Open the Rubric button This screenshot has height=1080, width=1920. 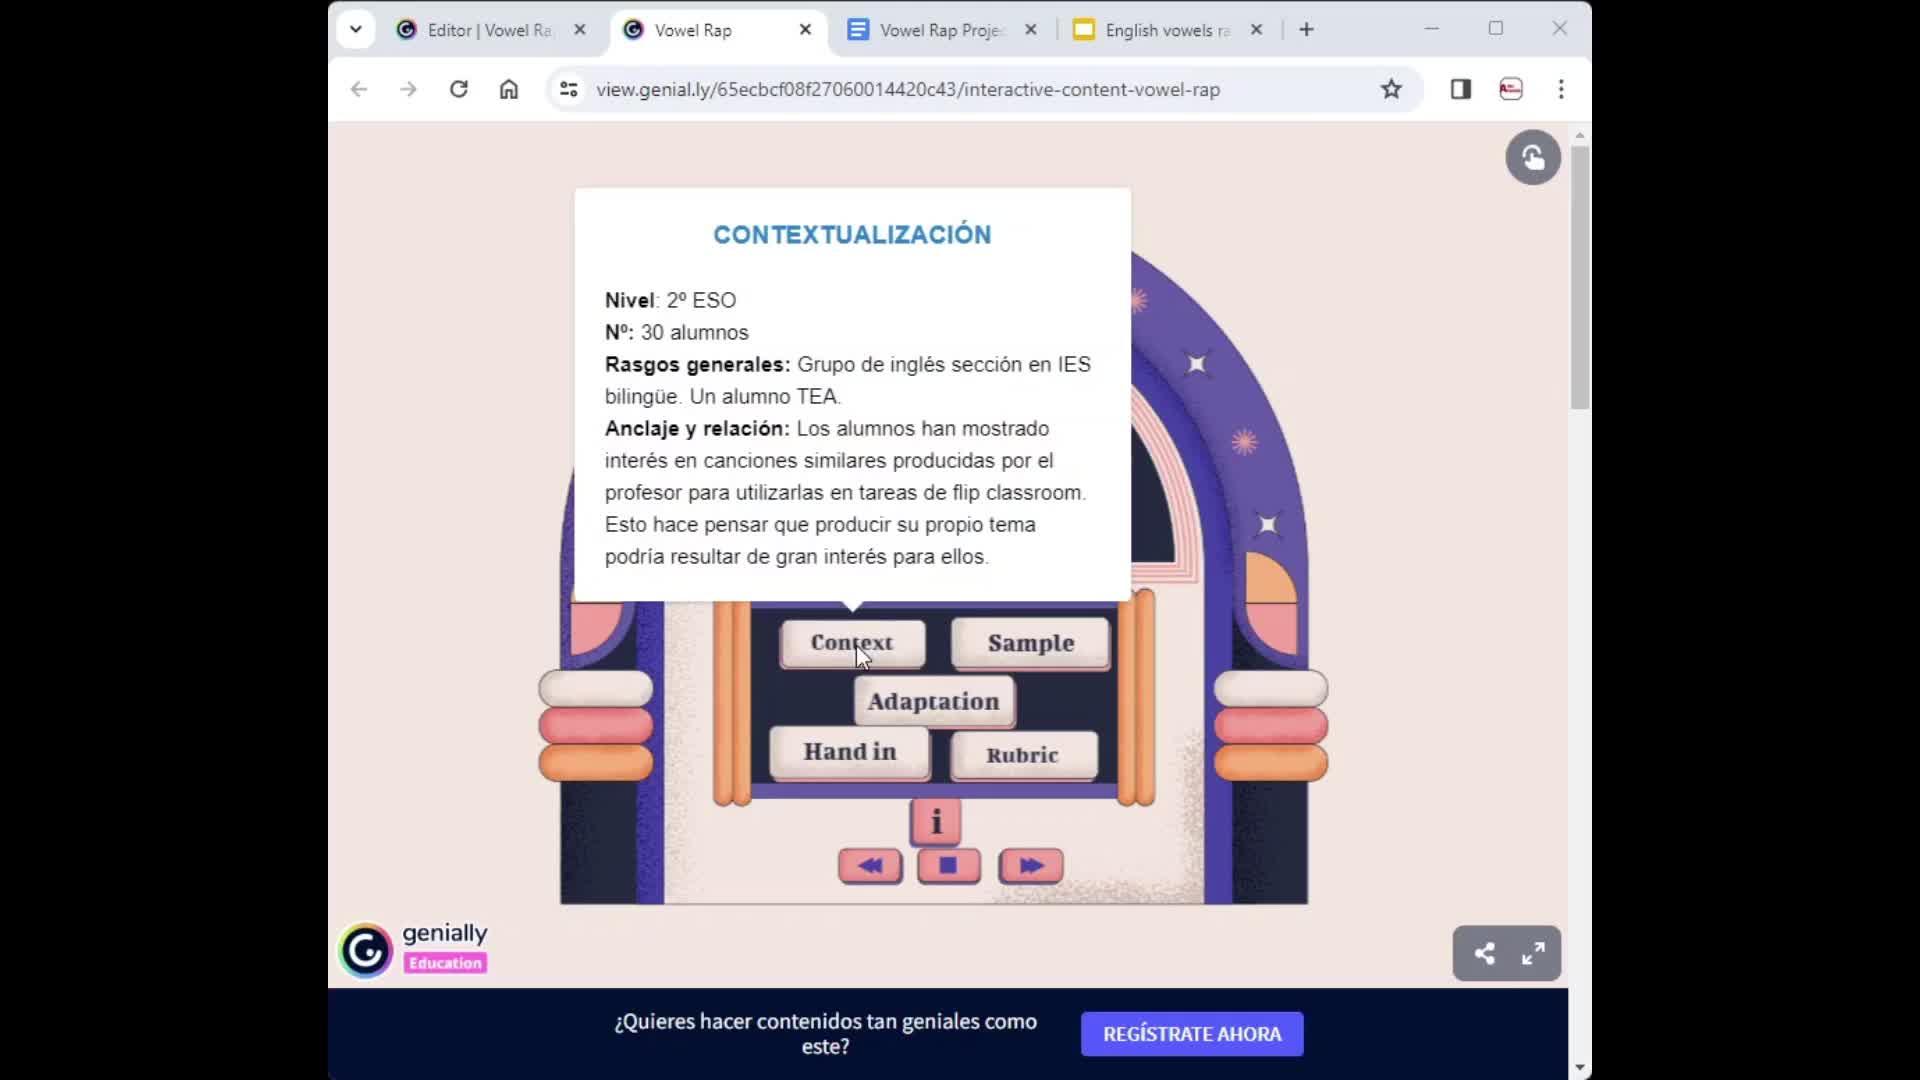click(x=1022, y=755)
